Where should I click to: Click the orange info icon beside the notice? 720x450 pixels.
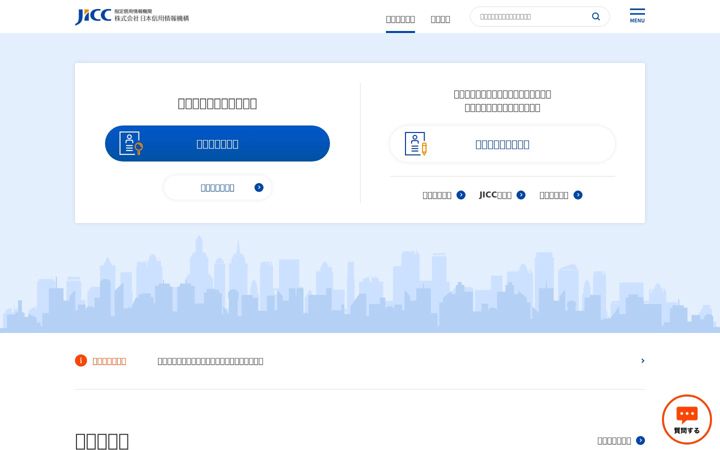(81, 361)
